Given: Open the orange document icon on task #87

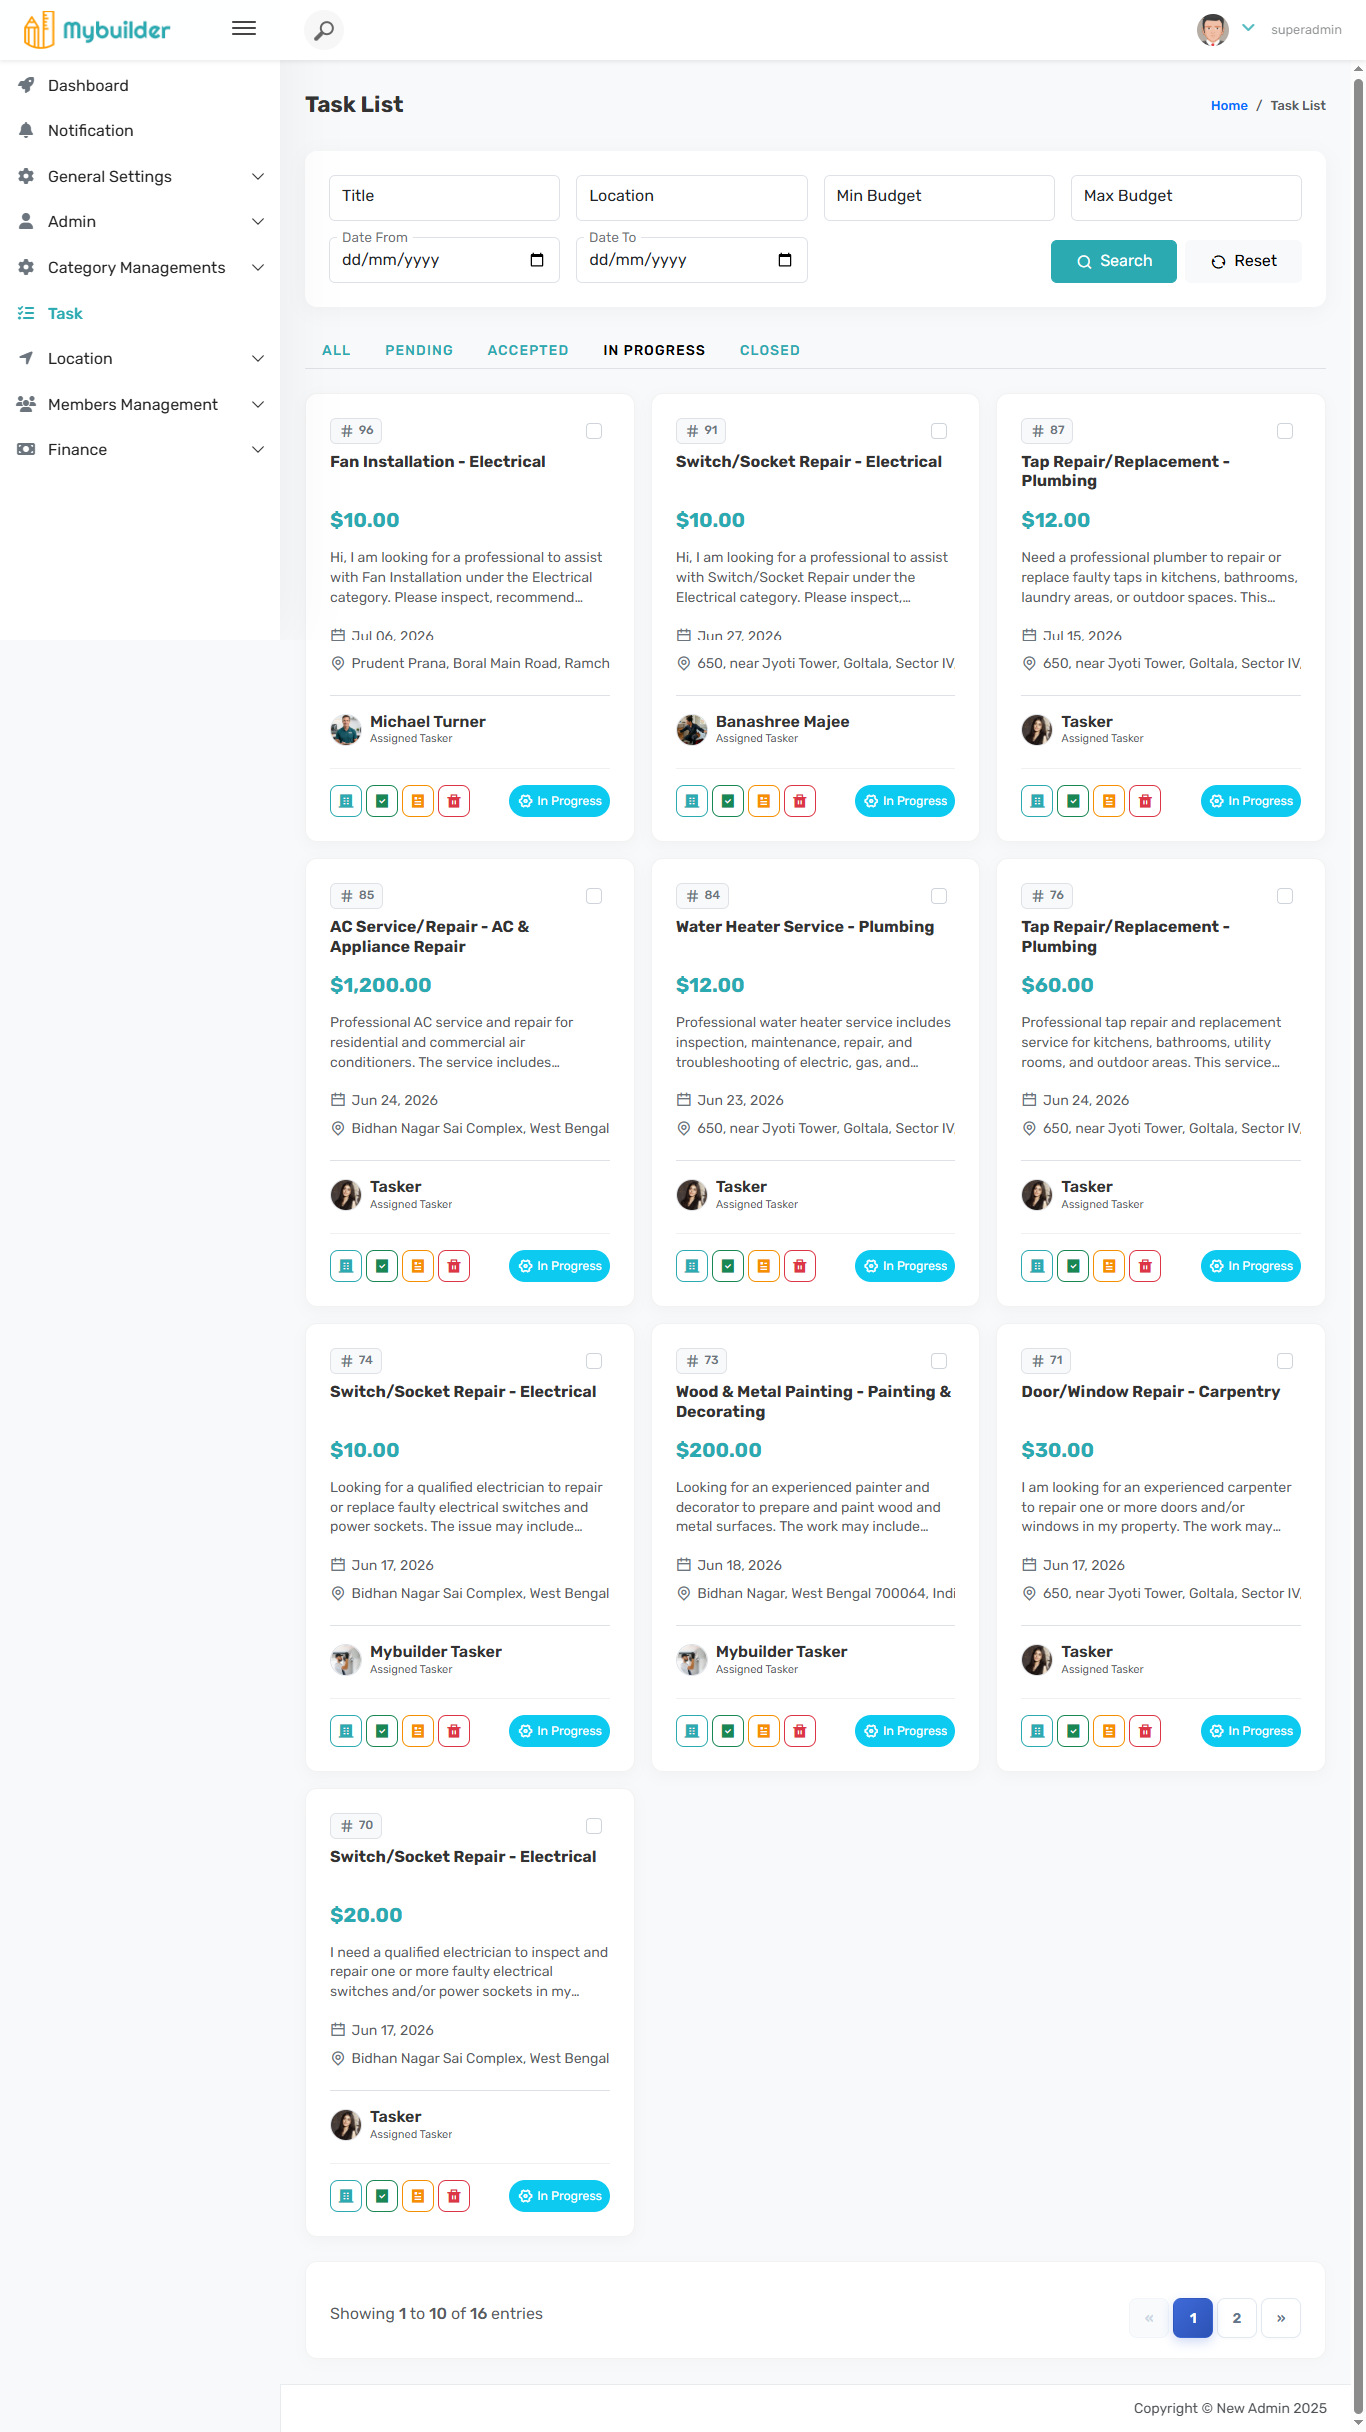Looking at the screenshot, I should pyautogui.click(x=1109, y=801).
